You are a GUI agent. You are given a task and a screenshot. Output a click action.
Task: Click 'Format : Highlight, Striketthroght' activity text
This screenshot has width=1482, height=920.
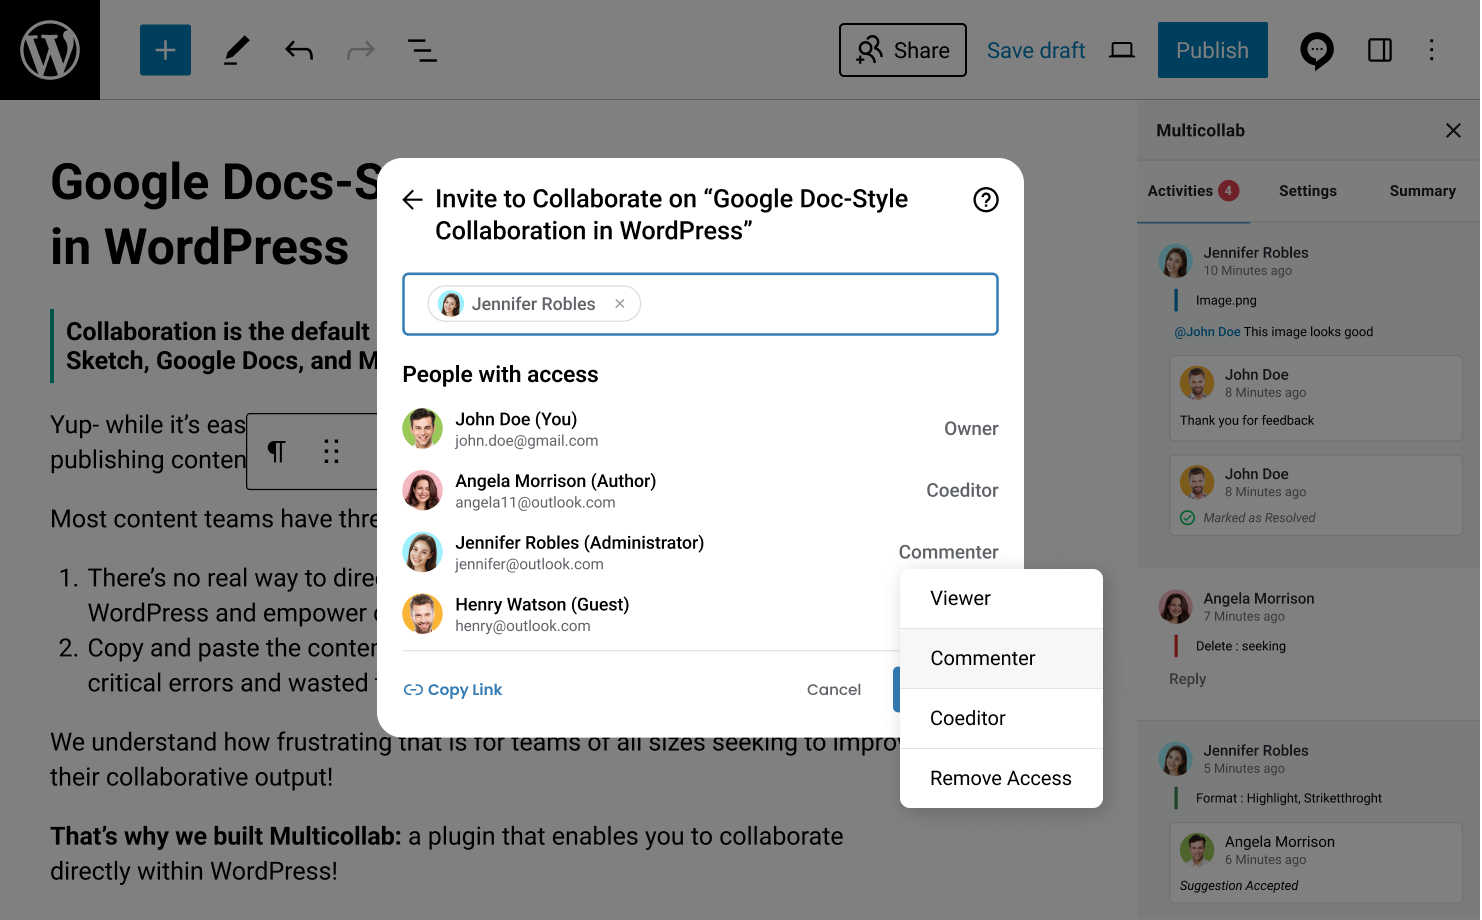1289,798
